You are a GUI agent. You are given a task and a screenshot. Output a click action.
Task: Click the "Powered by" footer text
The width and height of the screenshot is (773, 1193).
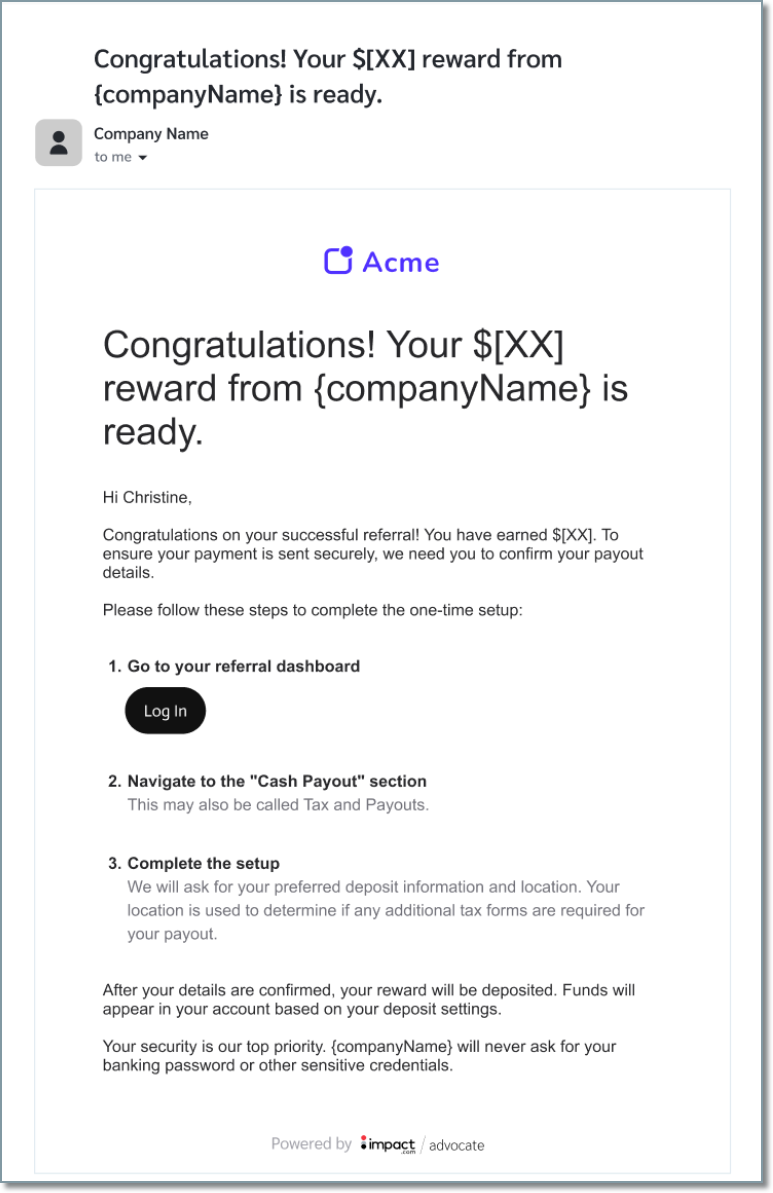(311, 1144)
